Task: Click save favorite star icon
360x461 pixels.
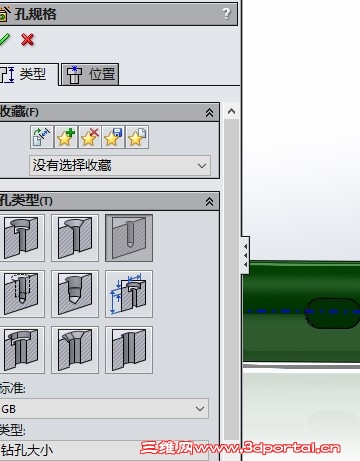Action: point(113,137)
